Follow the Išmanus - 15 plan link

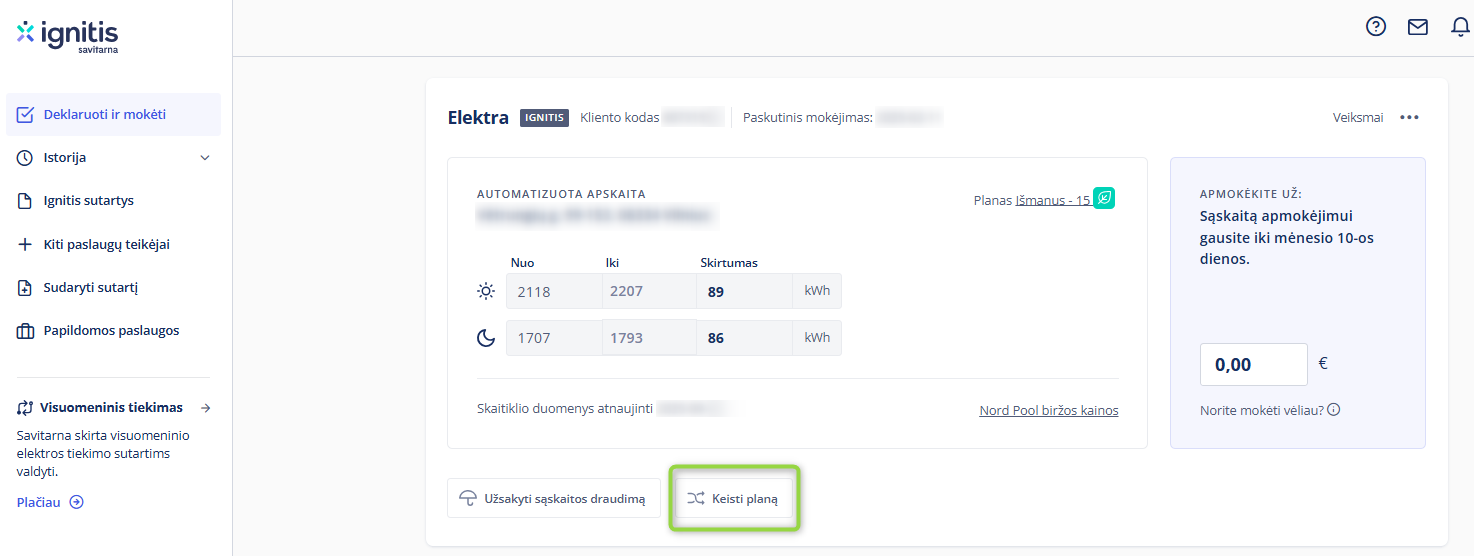tap(1052, 200)
